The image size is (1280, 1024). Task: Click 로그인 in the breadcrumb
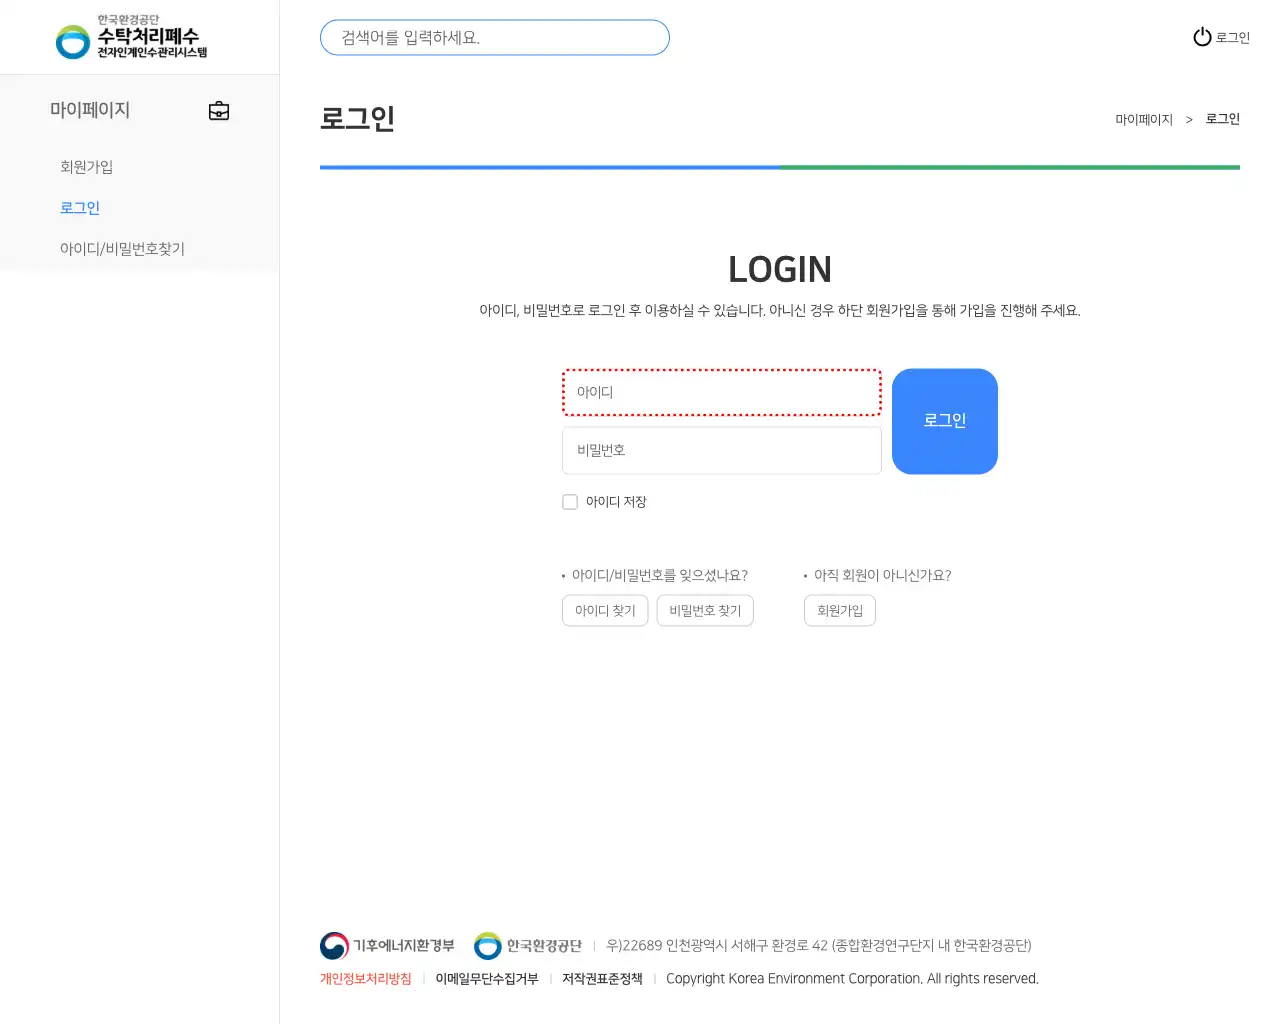pos(1222,119)
